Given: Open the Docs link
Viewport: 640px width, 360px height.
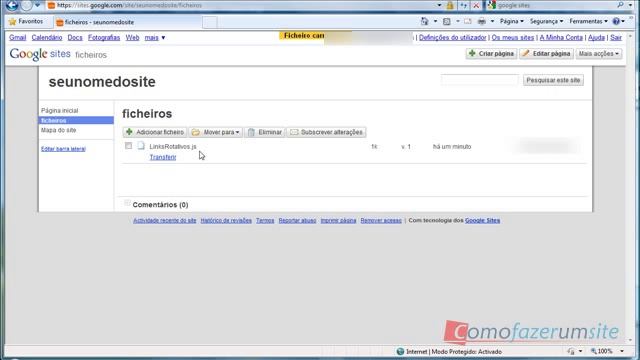Looking at the screenshot, I should coord(75,38).
